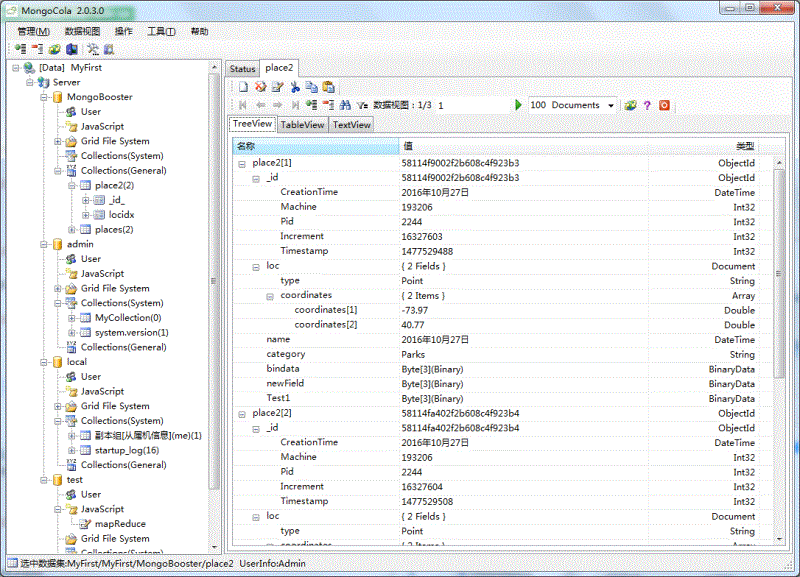Click the 类型 column header
Screen dimensions: 800x577
tap(703, 146)
